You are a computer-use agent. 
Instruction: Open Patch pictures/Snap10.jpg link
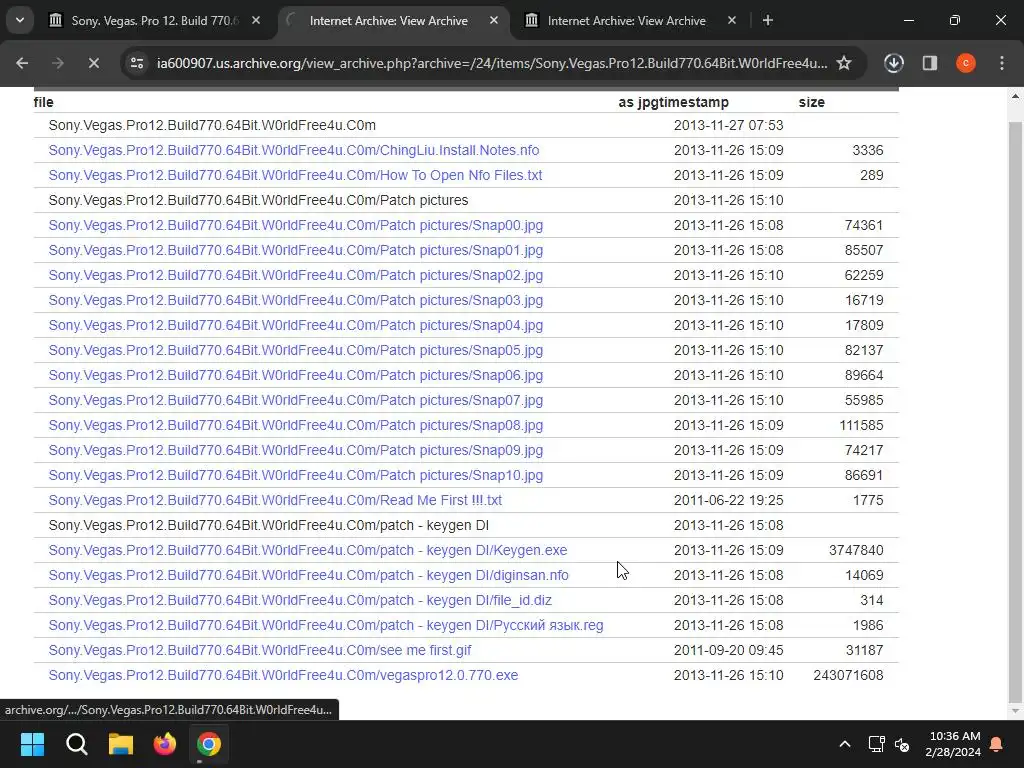click(x=296, y=475)
